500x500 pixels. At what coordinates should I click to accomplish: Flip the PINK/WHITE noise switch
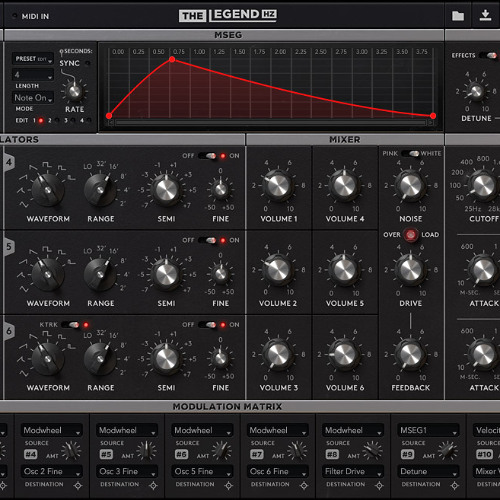click(410, 153)
